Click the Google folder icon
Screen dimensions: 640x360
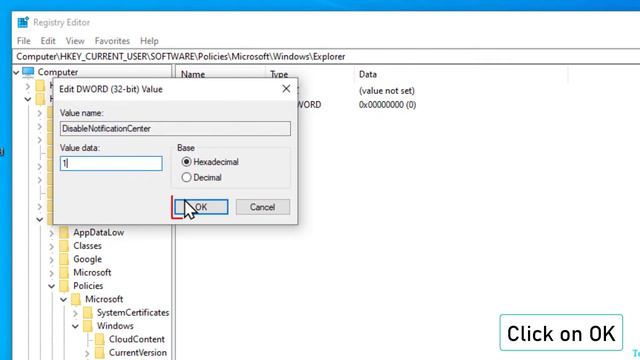point(64,260)
